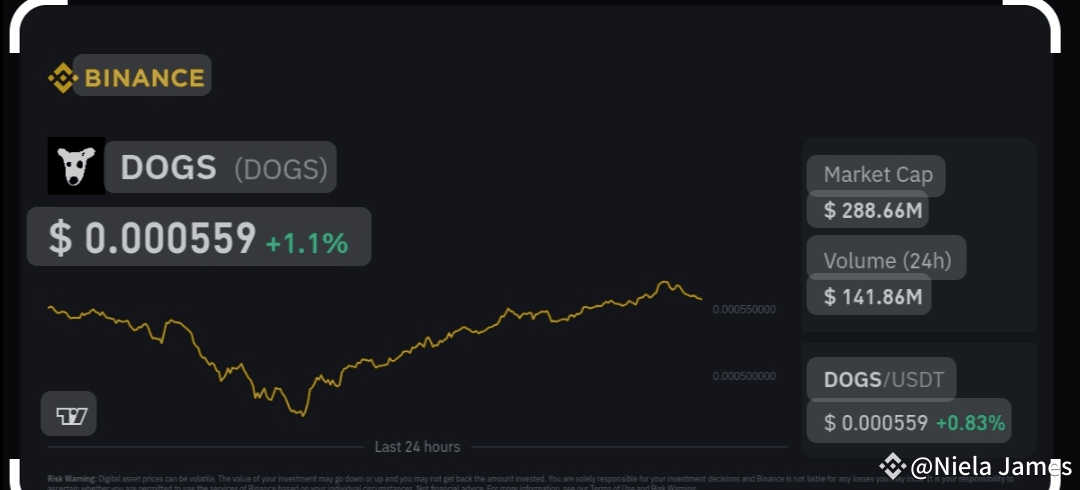Select the DOGS token name
1080x490 pixels.
pos(168,168)
